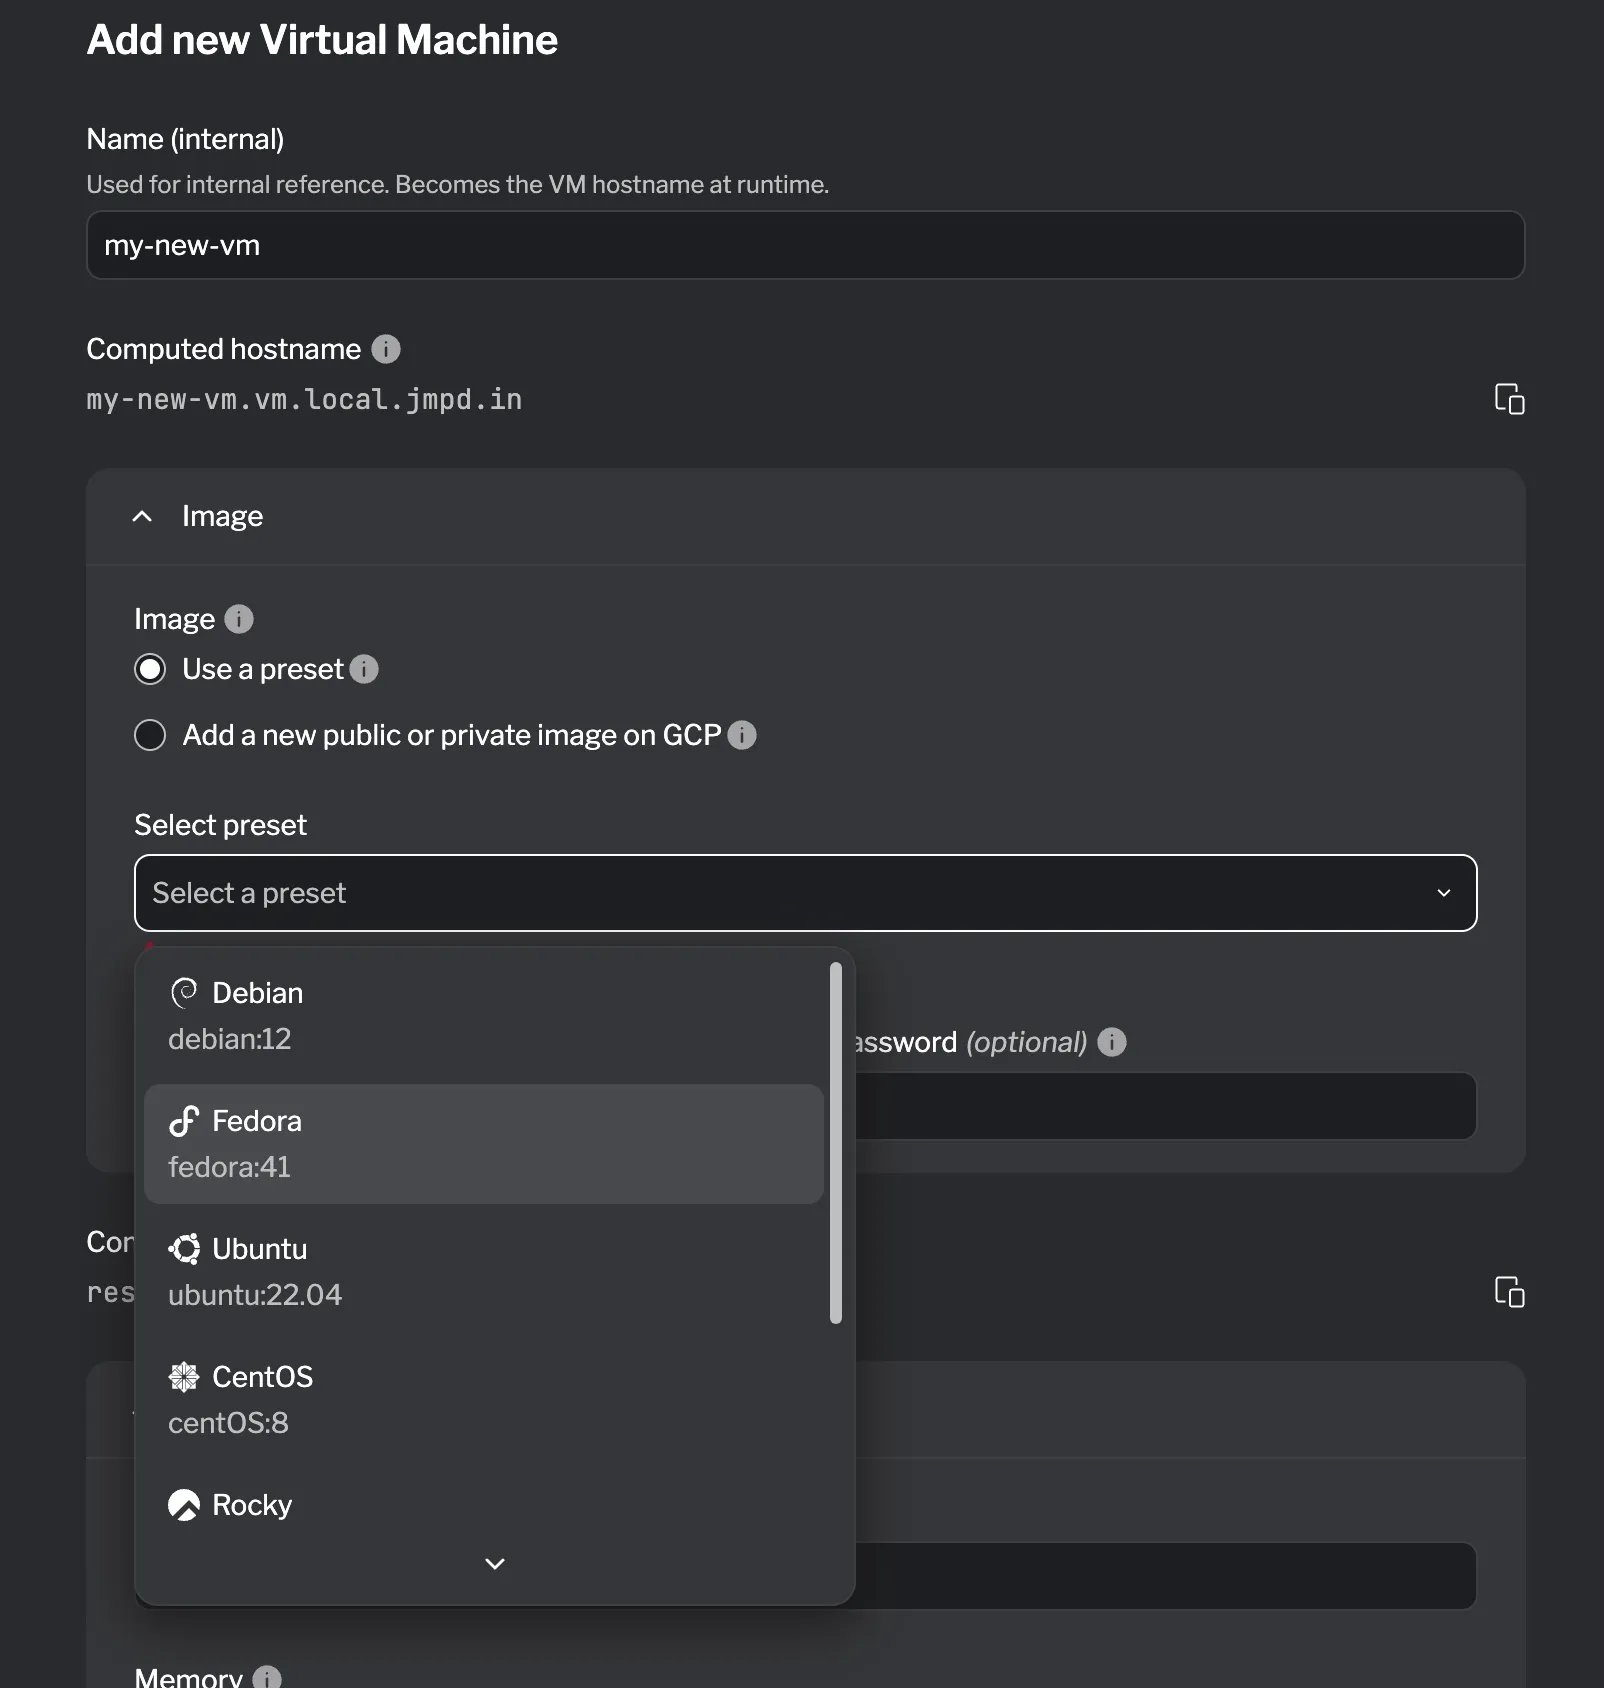Open info icon beside Use a preset

pos(364,669)
